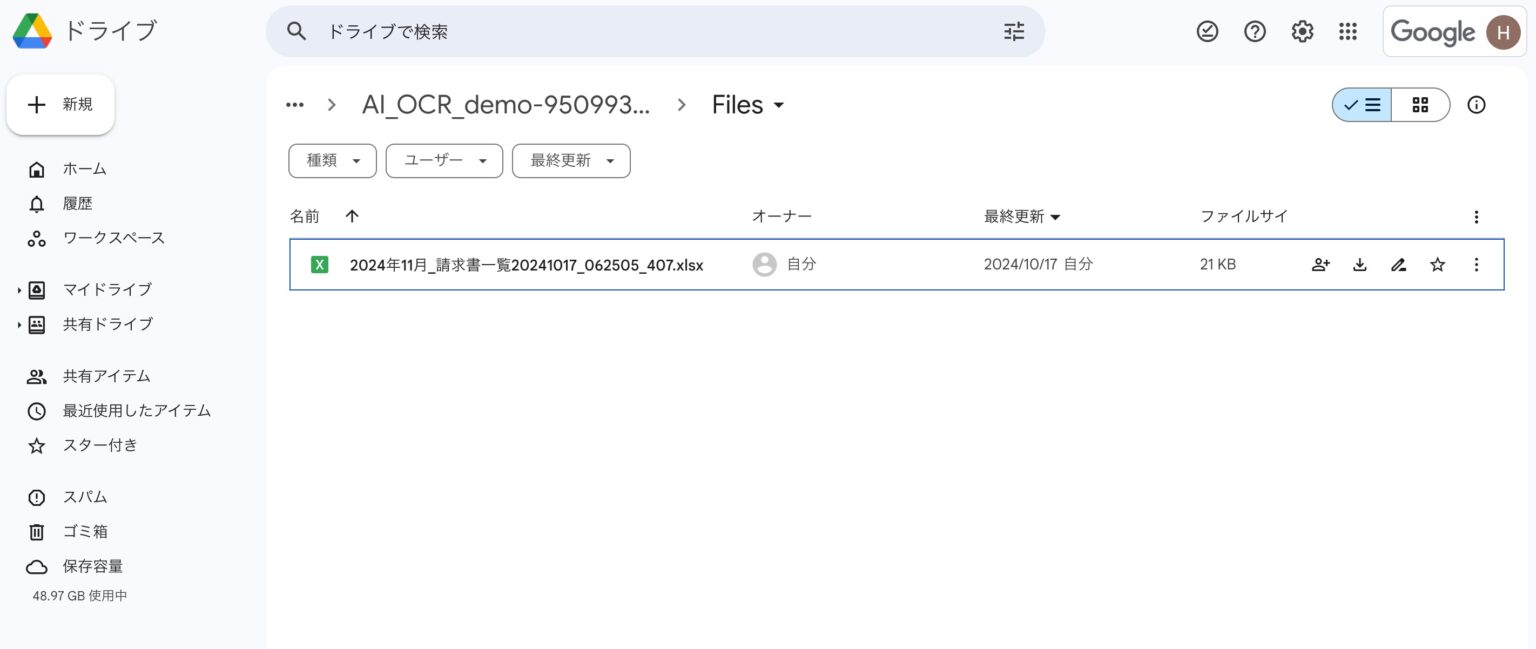Open the Google apps grid
The height and width of the screenshot is (649, 1536).
[x=1347, y=31]
